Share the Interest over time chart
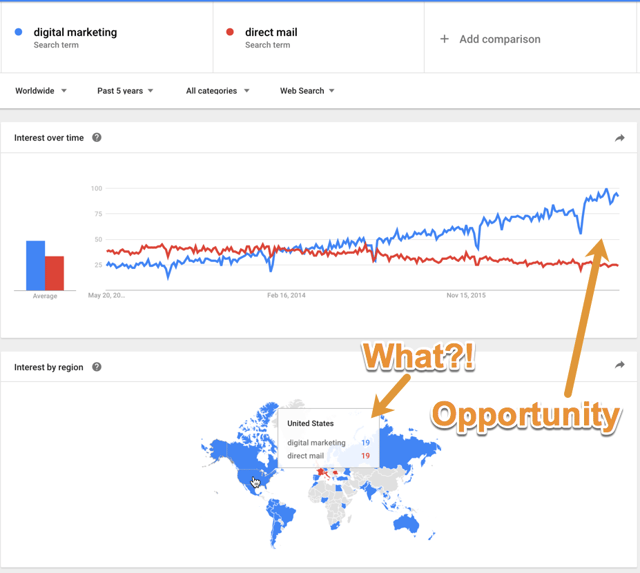Screen dimensions: 640x573 tap(620, 138)
